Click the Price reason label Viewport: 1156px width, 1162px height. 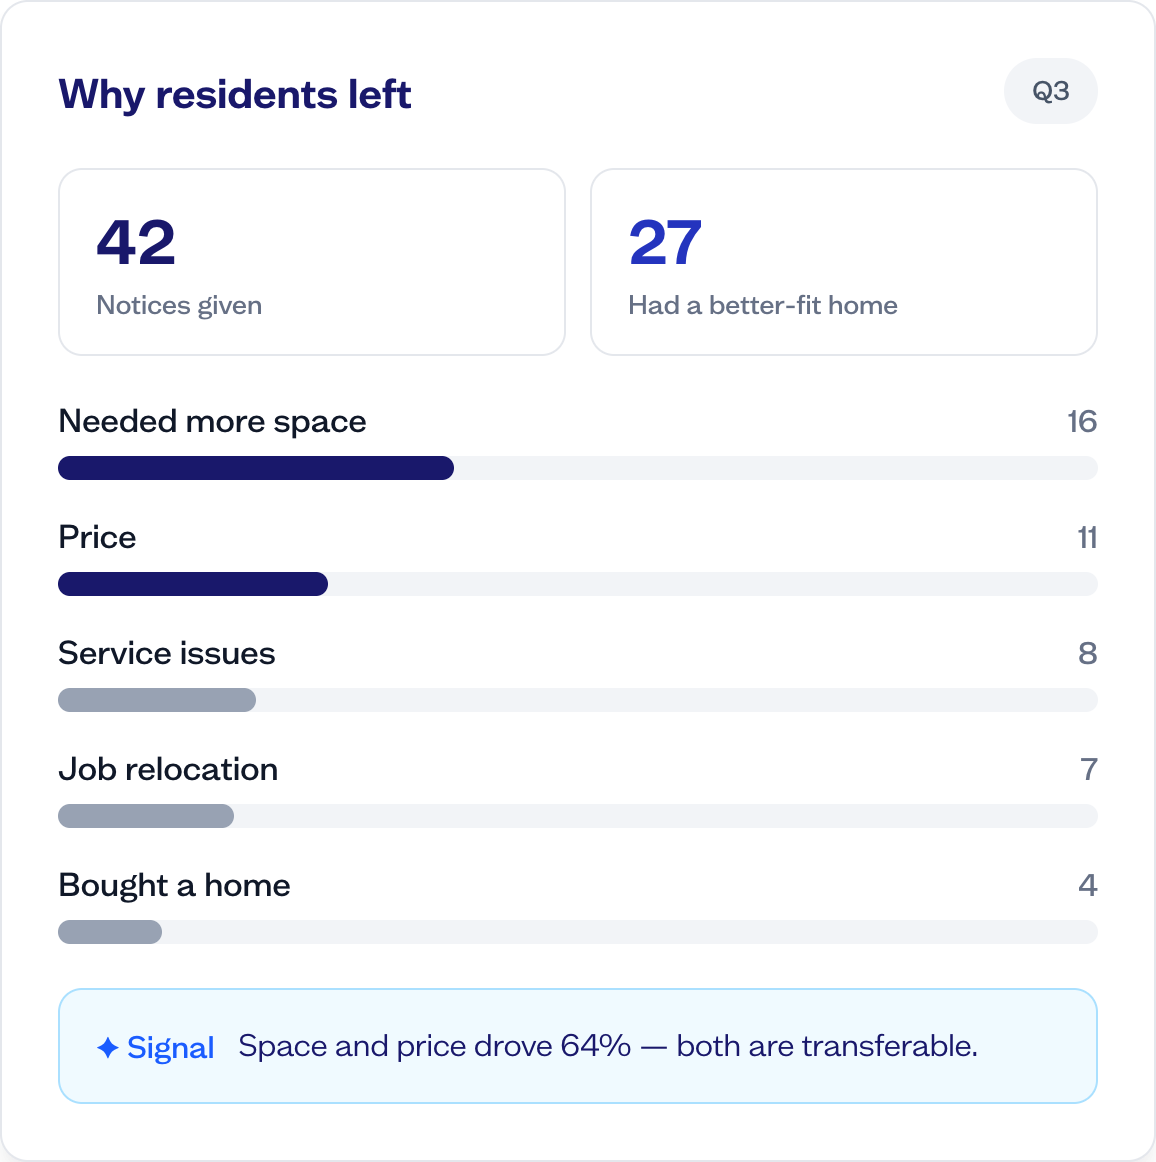[x=97, y=537]
